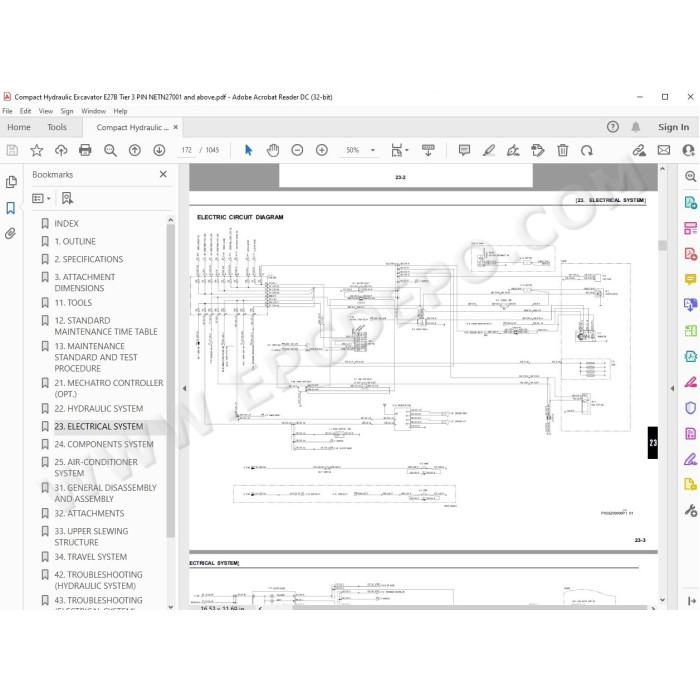This screenshot has height=700, width=700.
Task: Add a sticky note comment
Action: pos(464,150)
